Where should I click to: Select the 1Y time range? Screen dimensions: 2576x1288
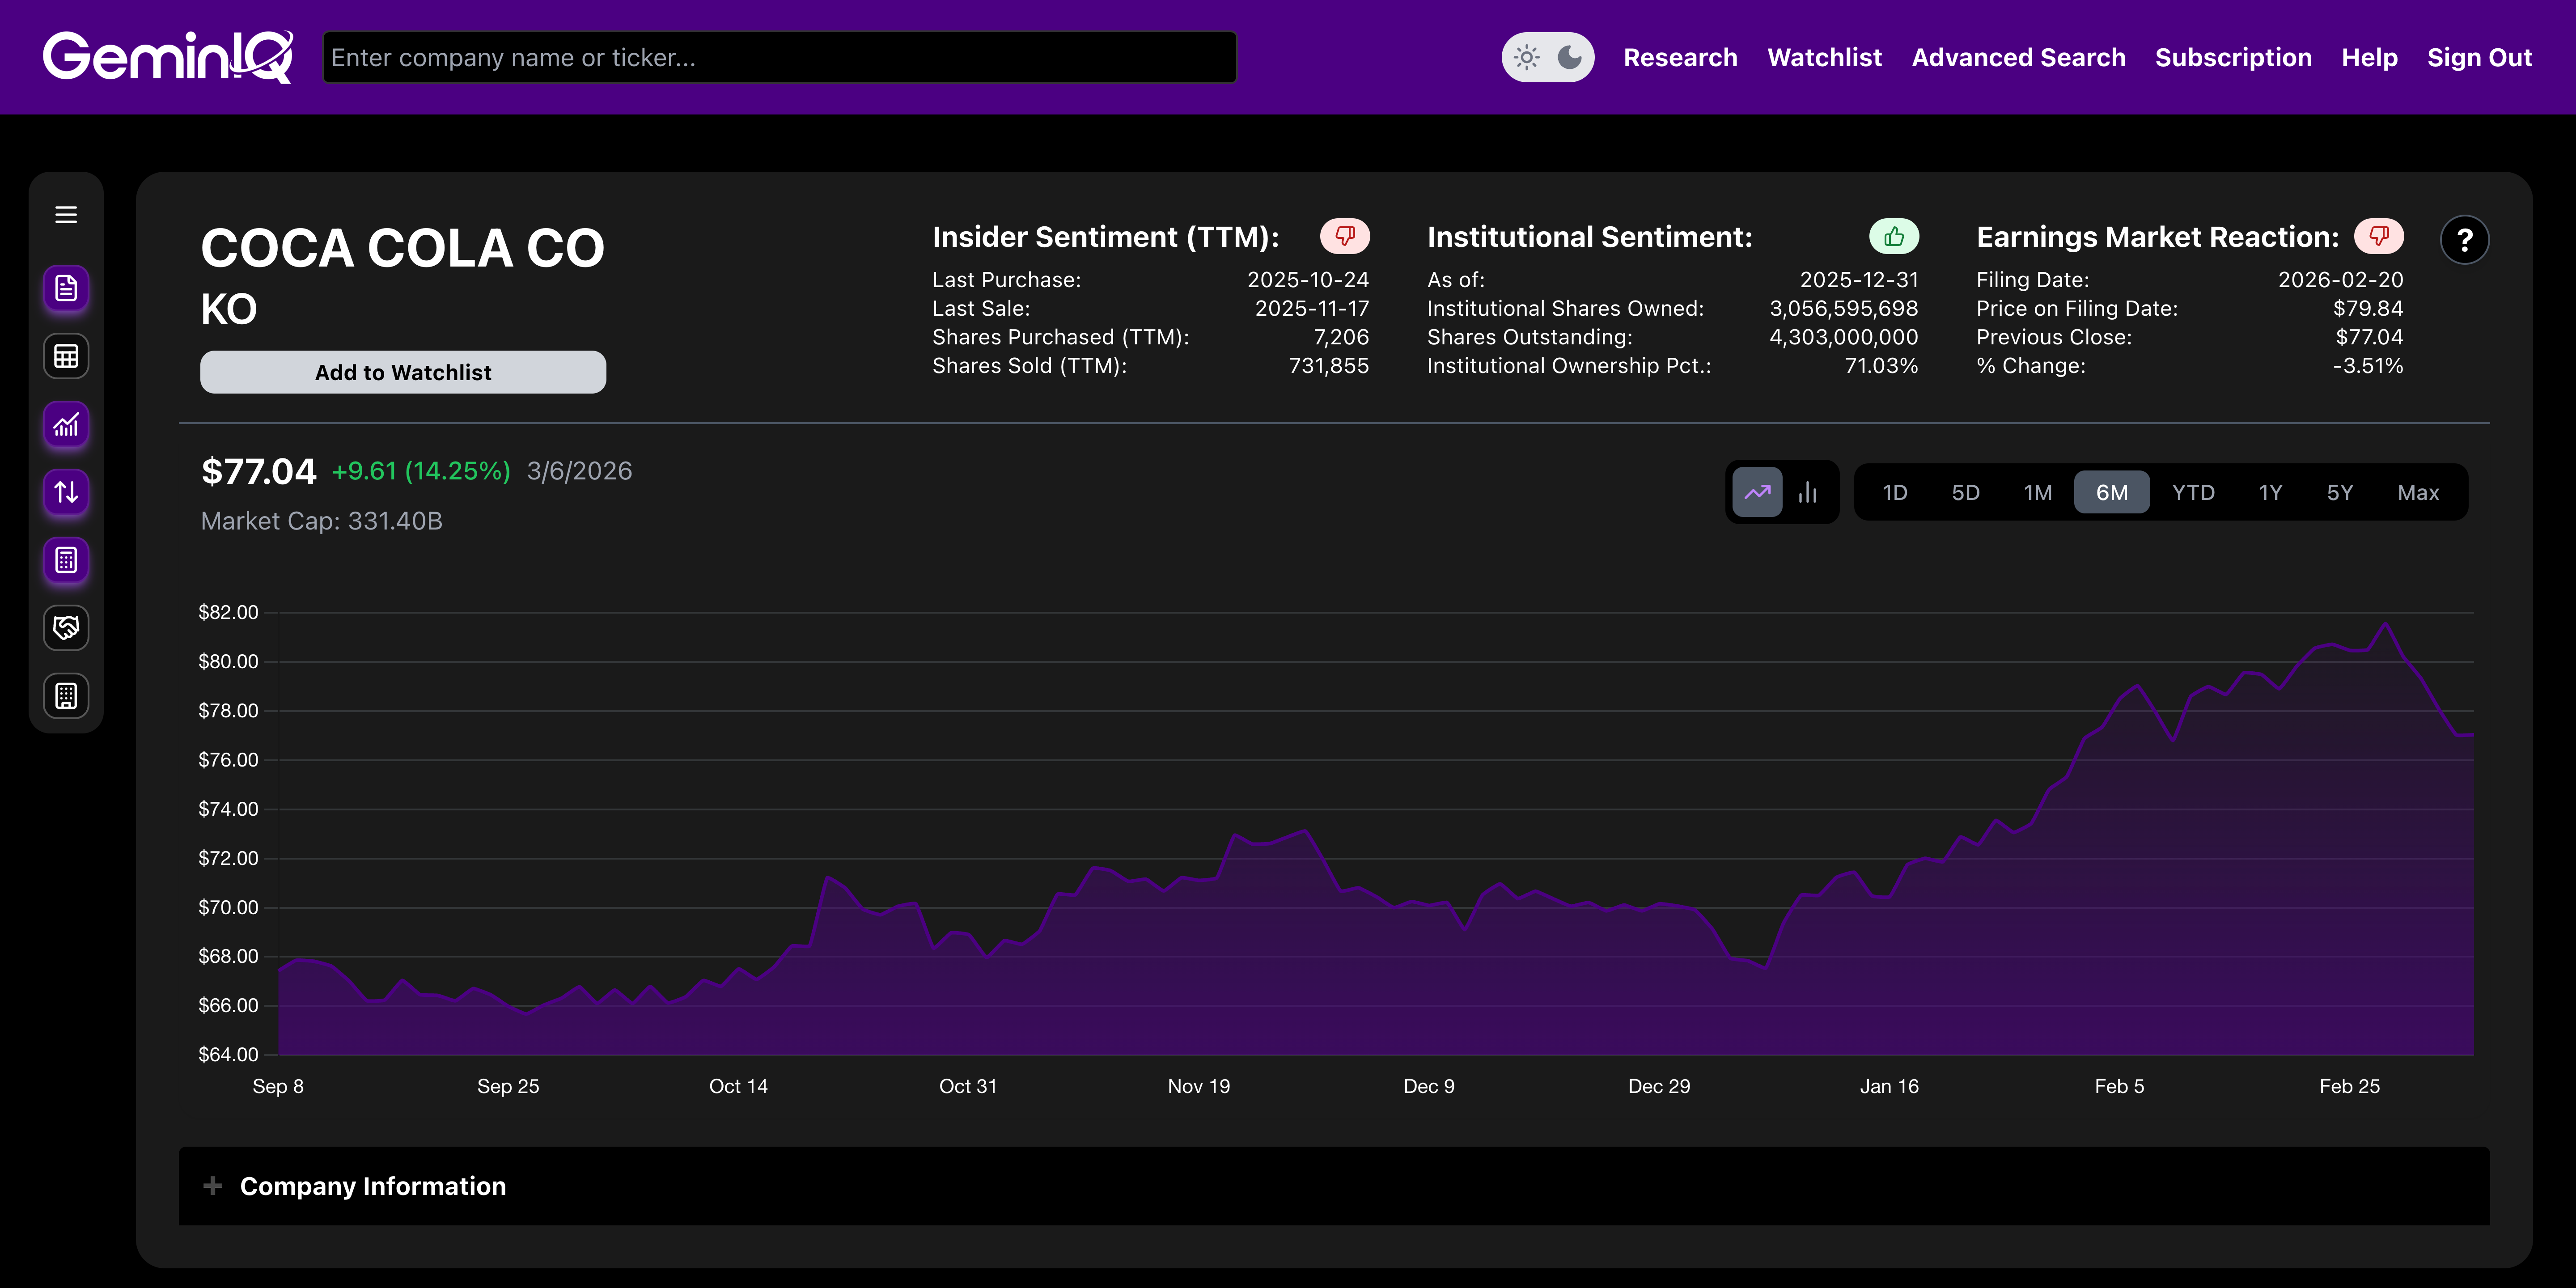tap(2270, 492)
